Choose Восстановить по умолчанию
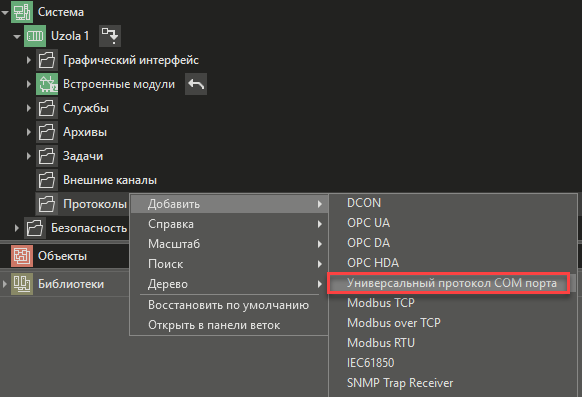 (229, 305)
